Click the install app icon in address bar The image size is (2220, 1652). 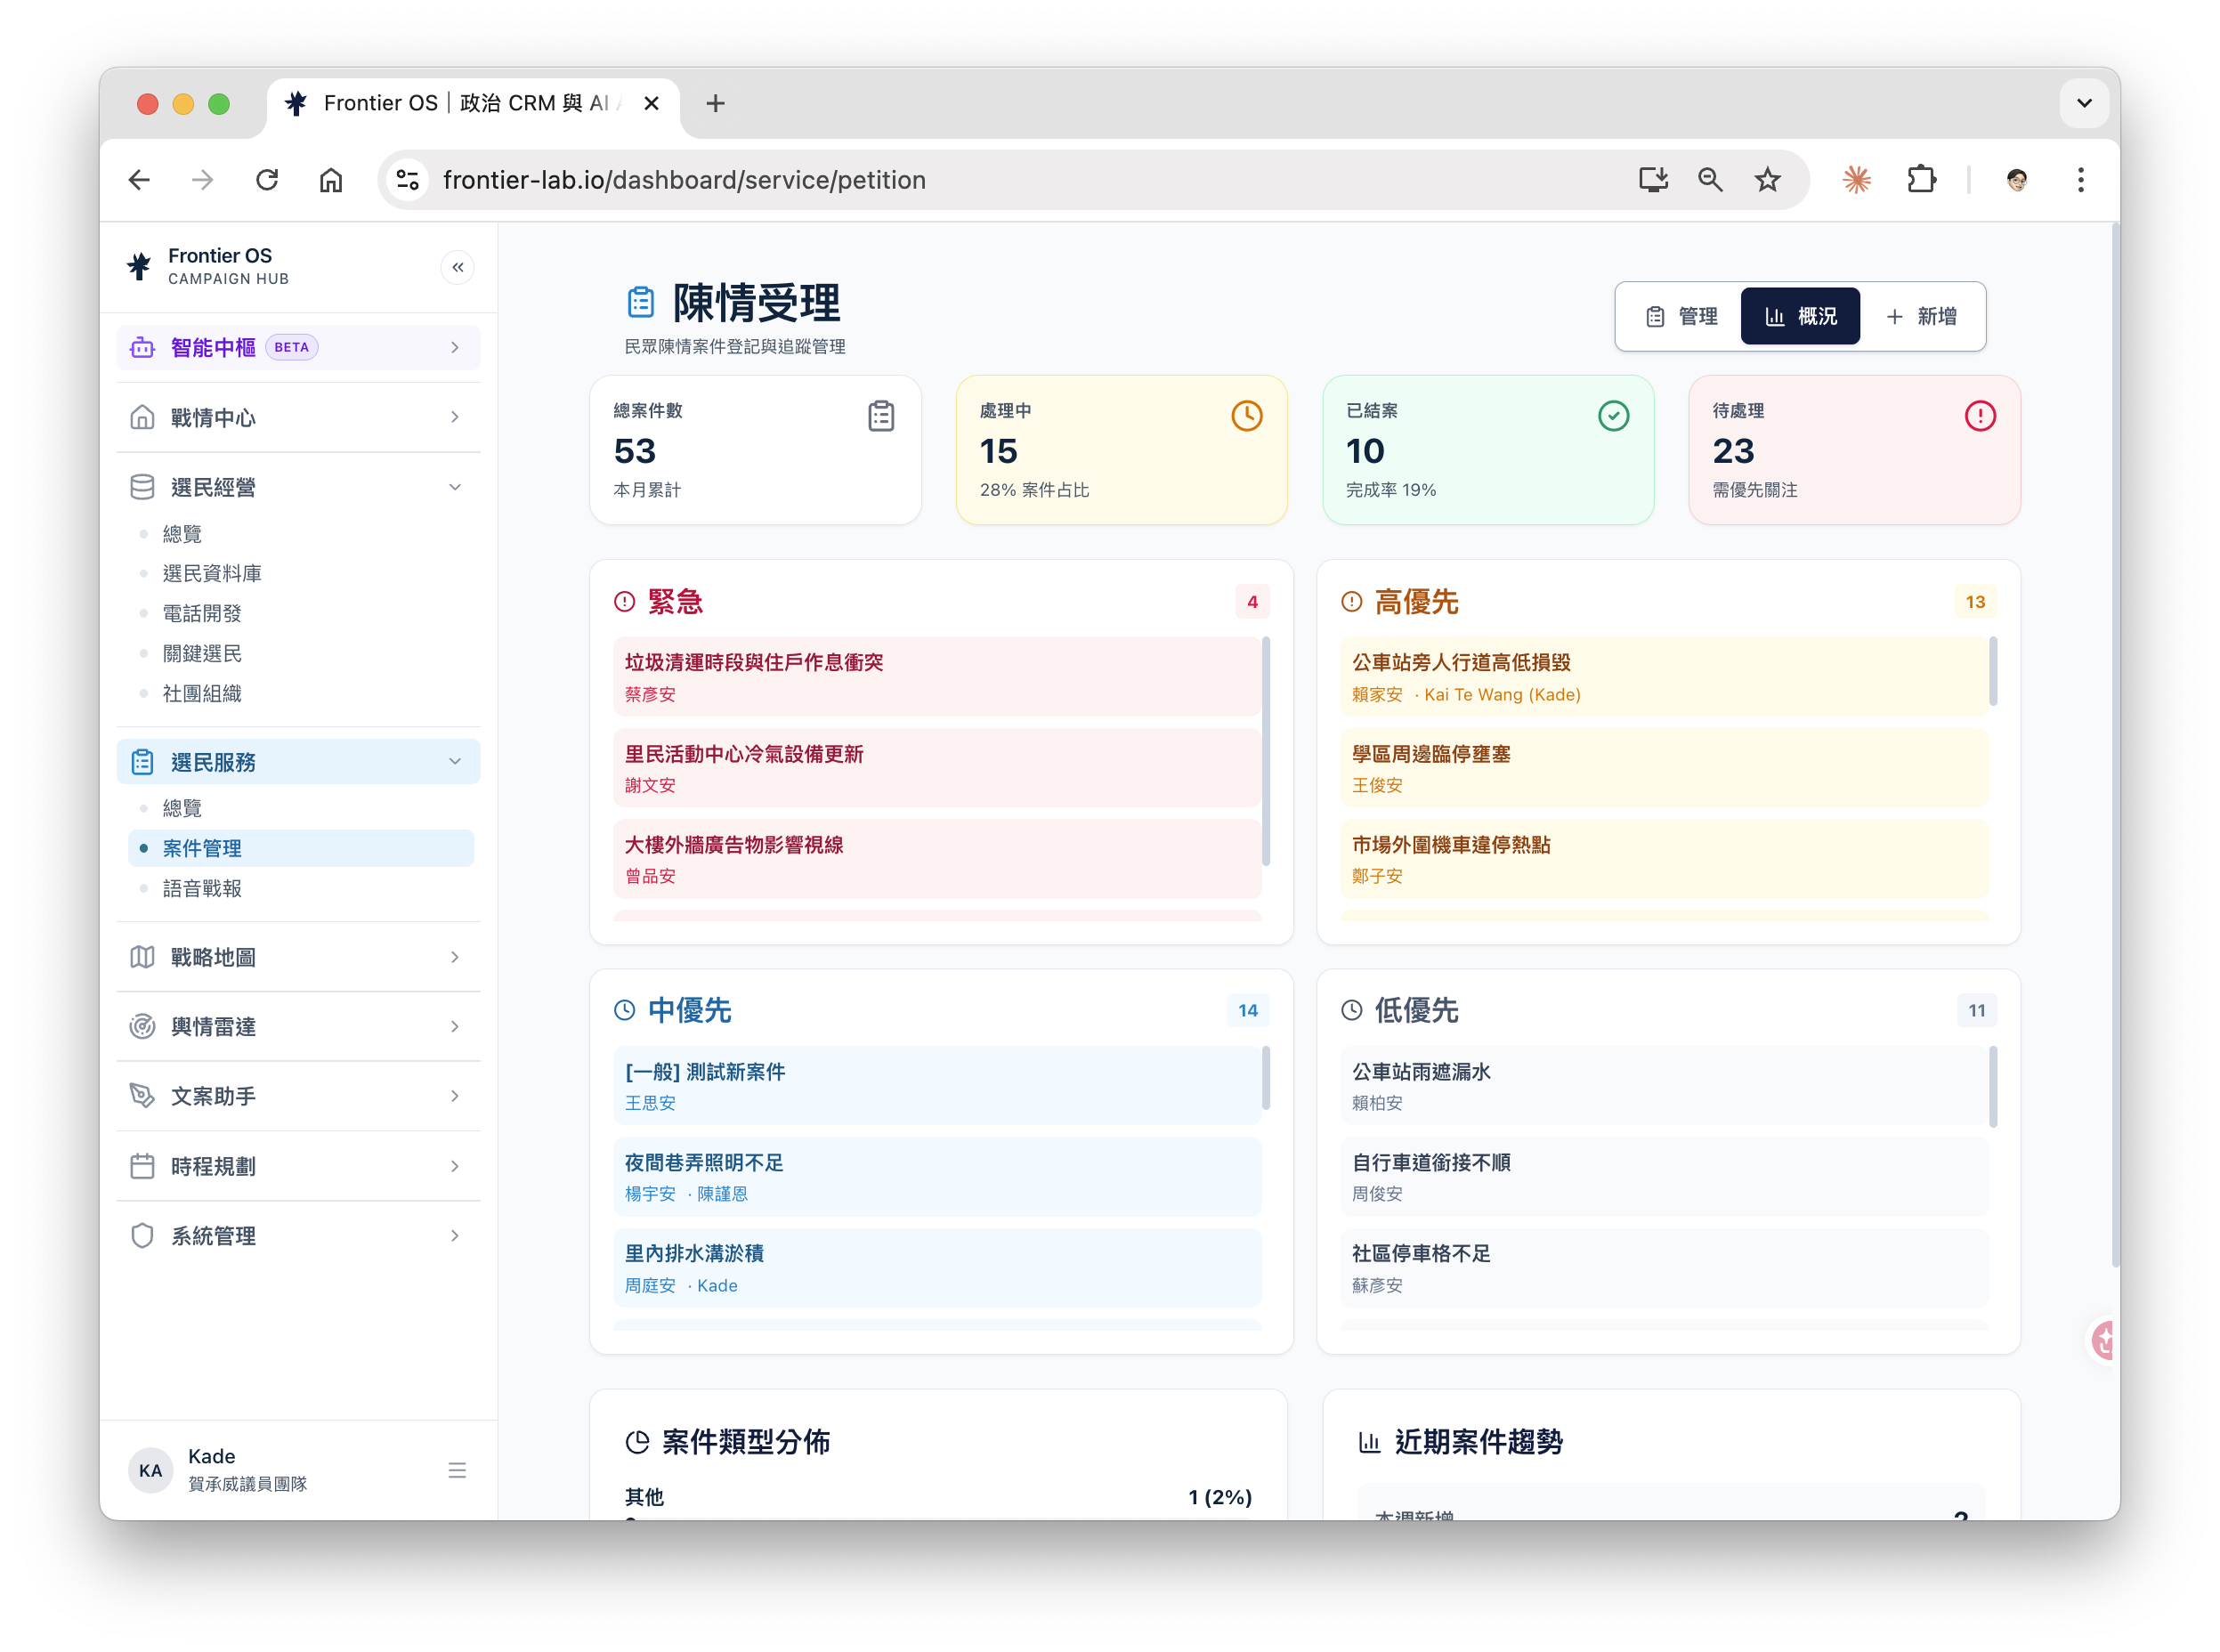1653,180
